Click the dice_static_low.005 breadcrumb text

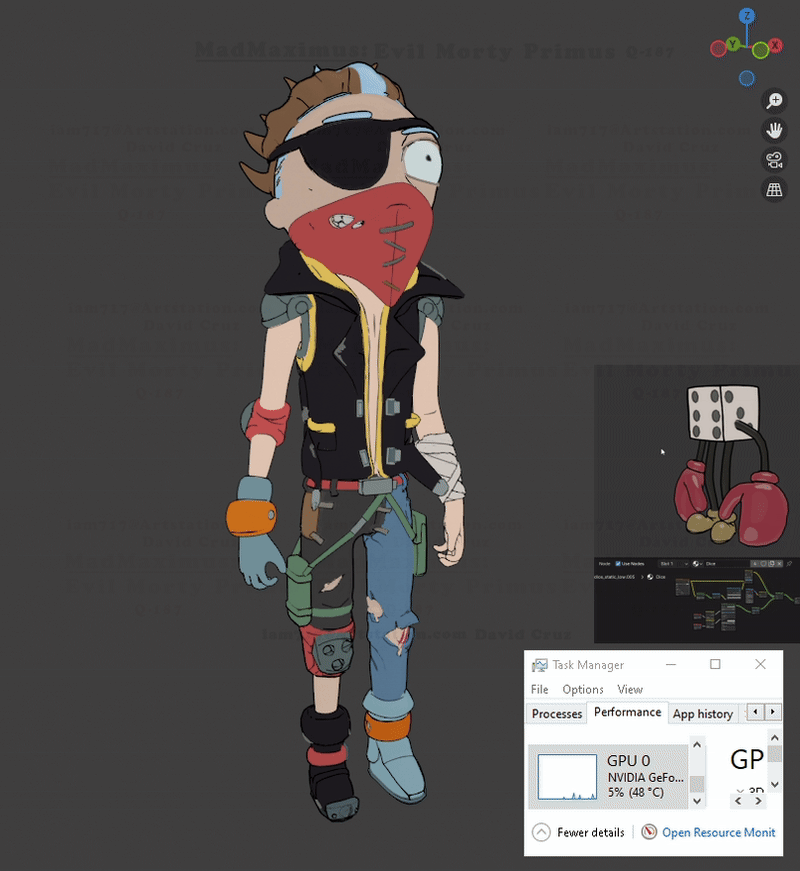[x=614, y=577]
